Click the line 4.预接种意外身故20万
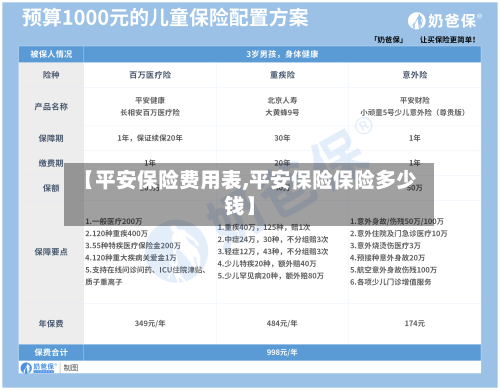Viewport: 500px width, 390px height. tap(387, 258)
